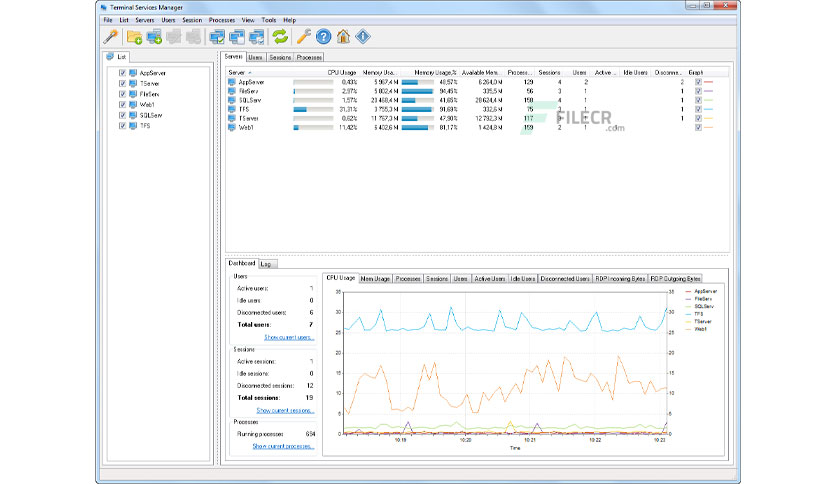Uncheck SQLServ in the left server list
The height and width of the screenshot is (484, 836).
[123, 115]
